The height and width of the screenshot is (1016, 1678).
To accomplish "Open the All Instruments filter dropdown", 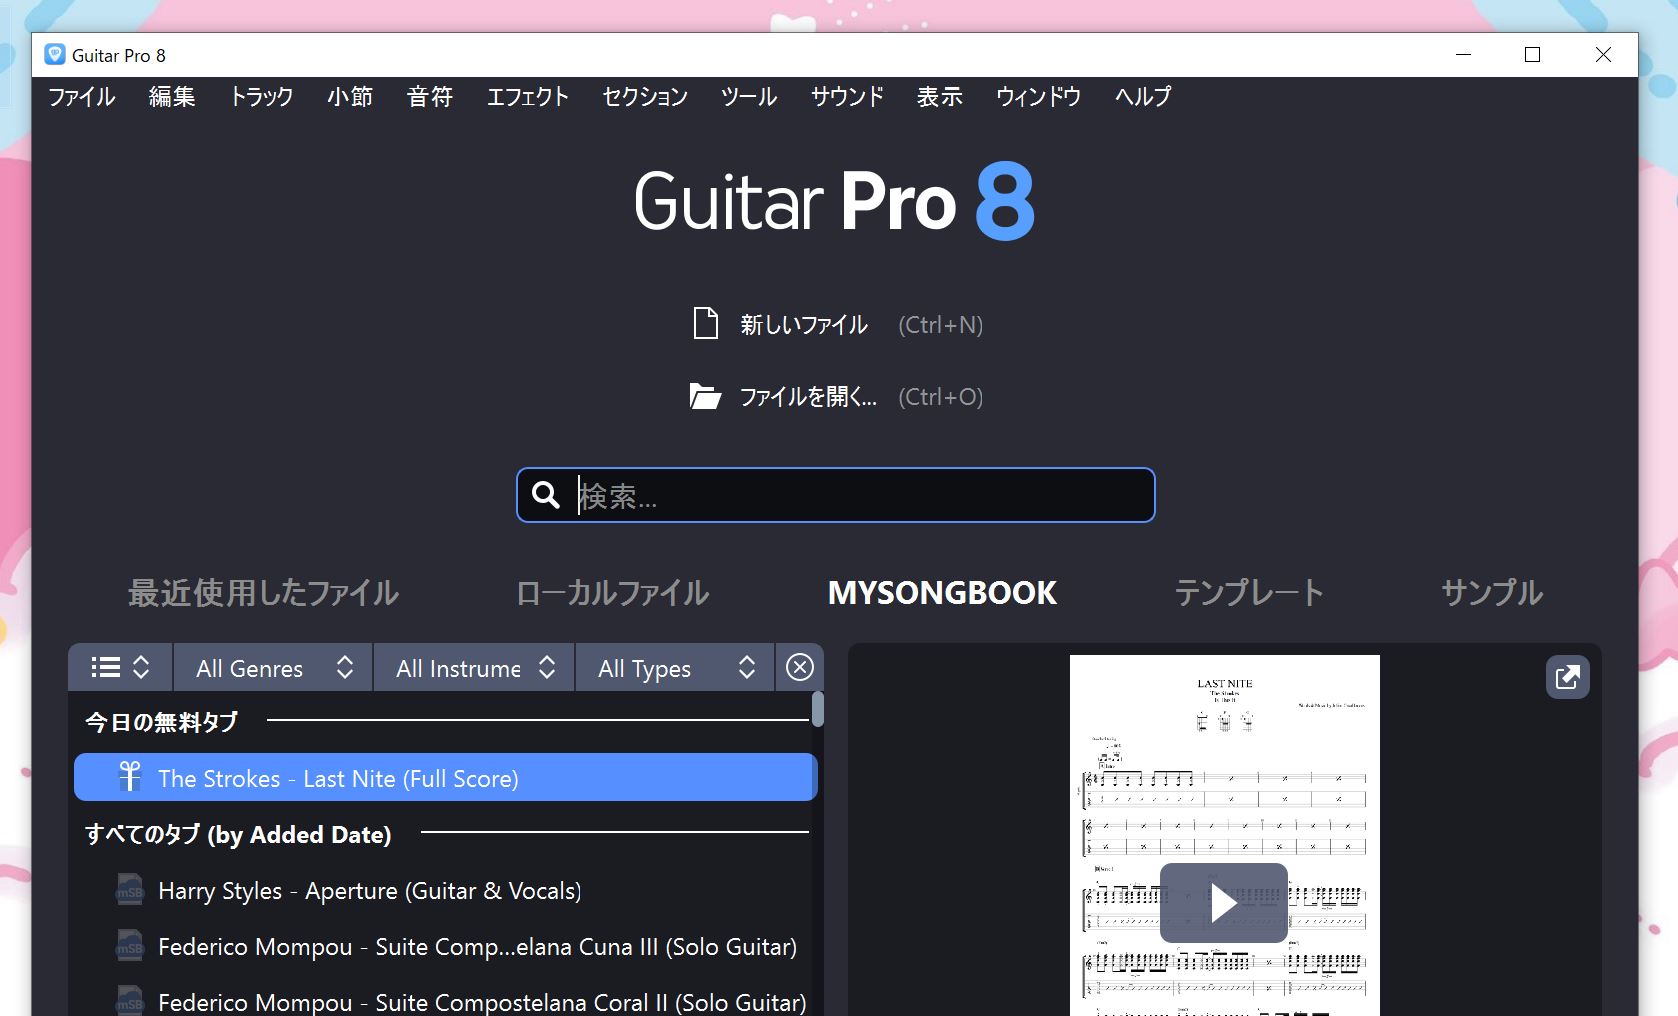I will (x=474, y=667).
